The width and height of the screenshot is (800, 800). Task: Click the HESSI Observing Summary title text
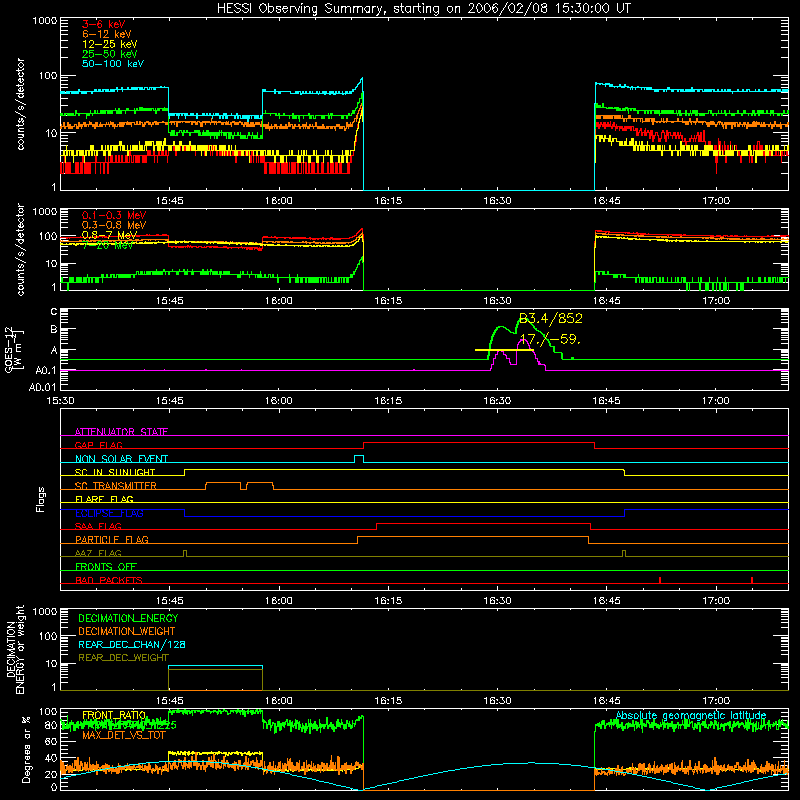[423, 9]
